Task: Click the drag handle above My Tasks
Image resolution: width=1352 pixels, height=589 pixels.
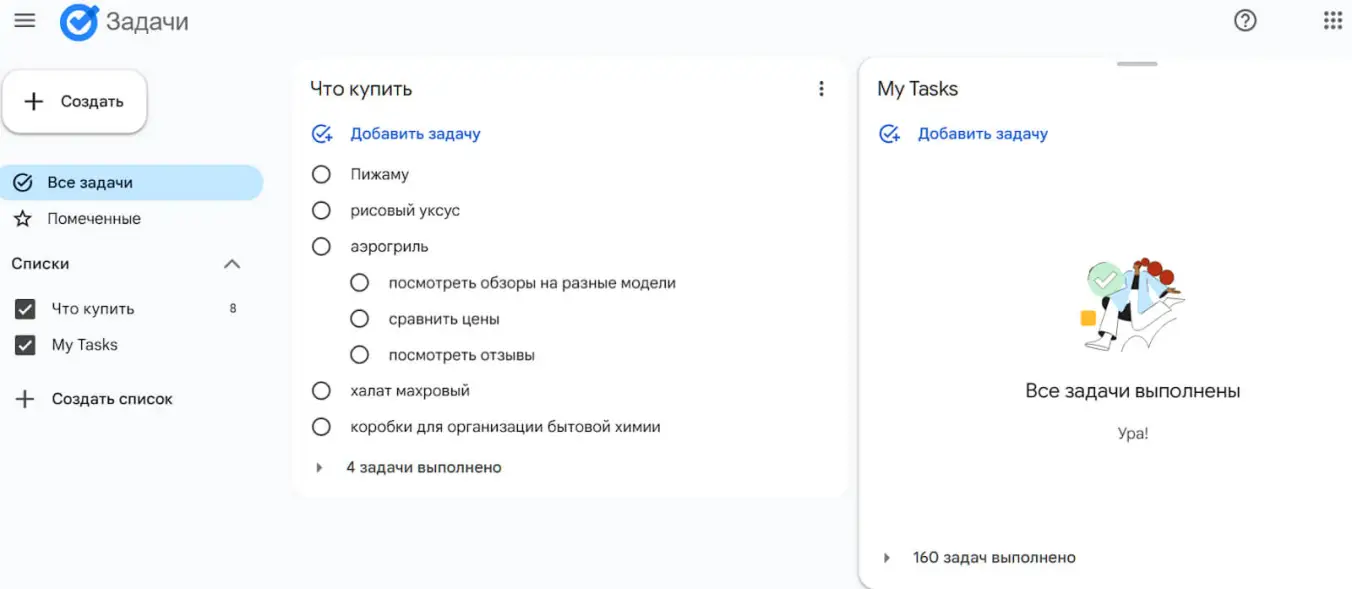Action: (x=1137, y=64)
